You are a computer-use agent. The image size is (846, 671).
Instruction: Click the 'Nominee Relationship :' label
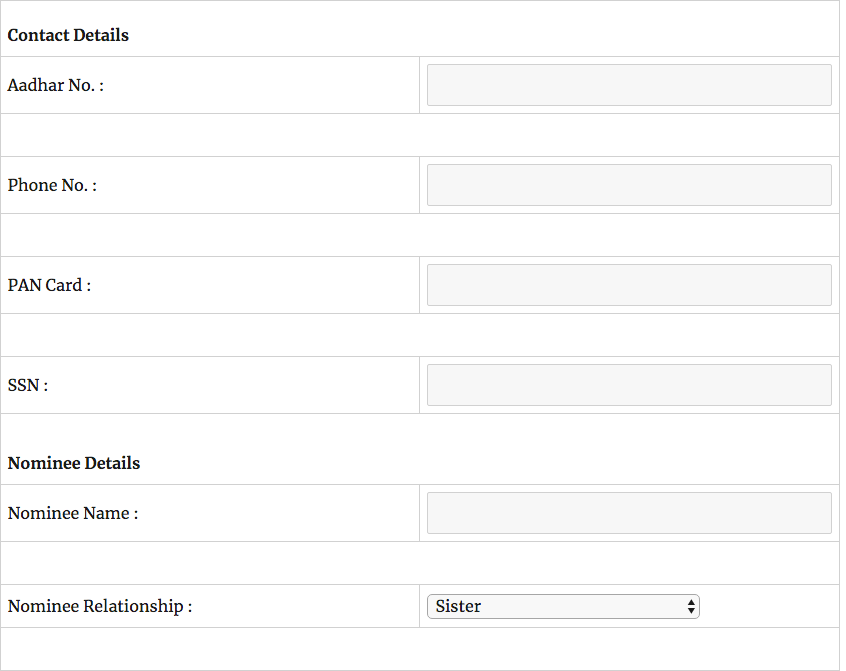point(100,606)
